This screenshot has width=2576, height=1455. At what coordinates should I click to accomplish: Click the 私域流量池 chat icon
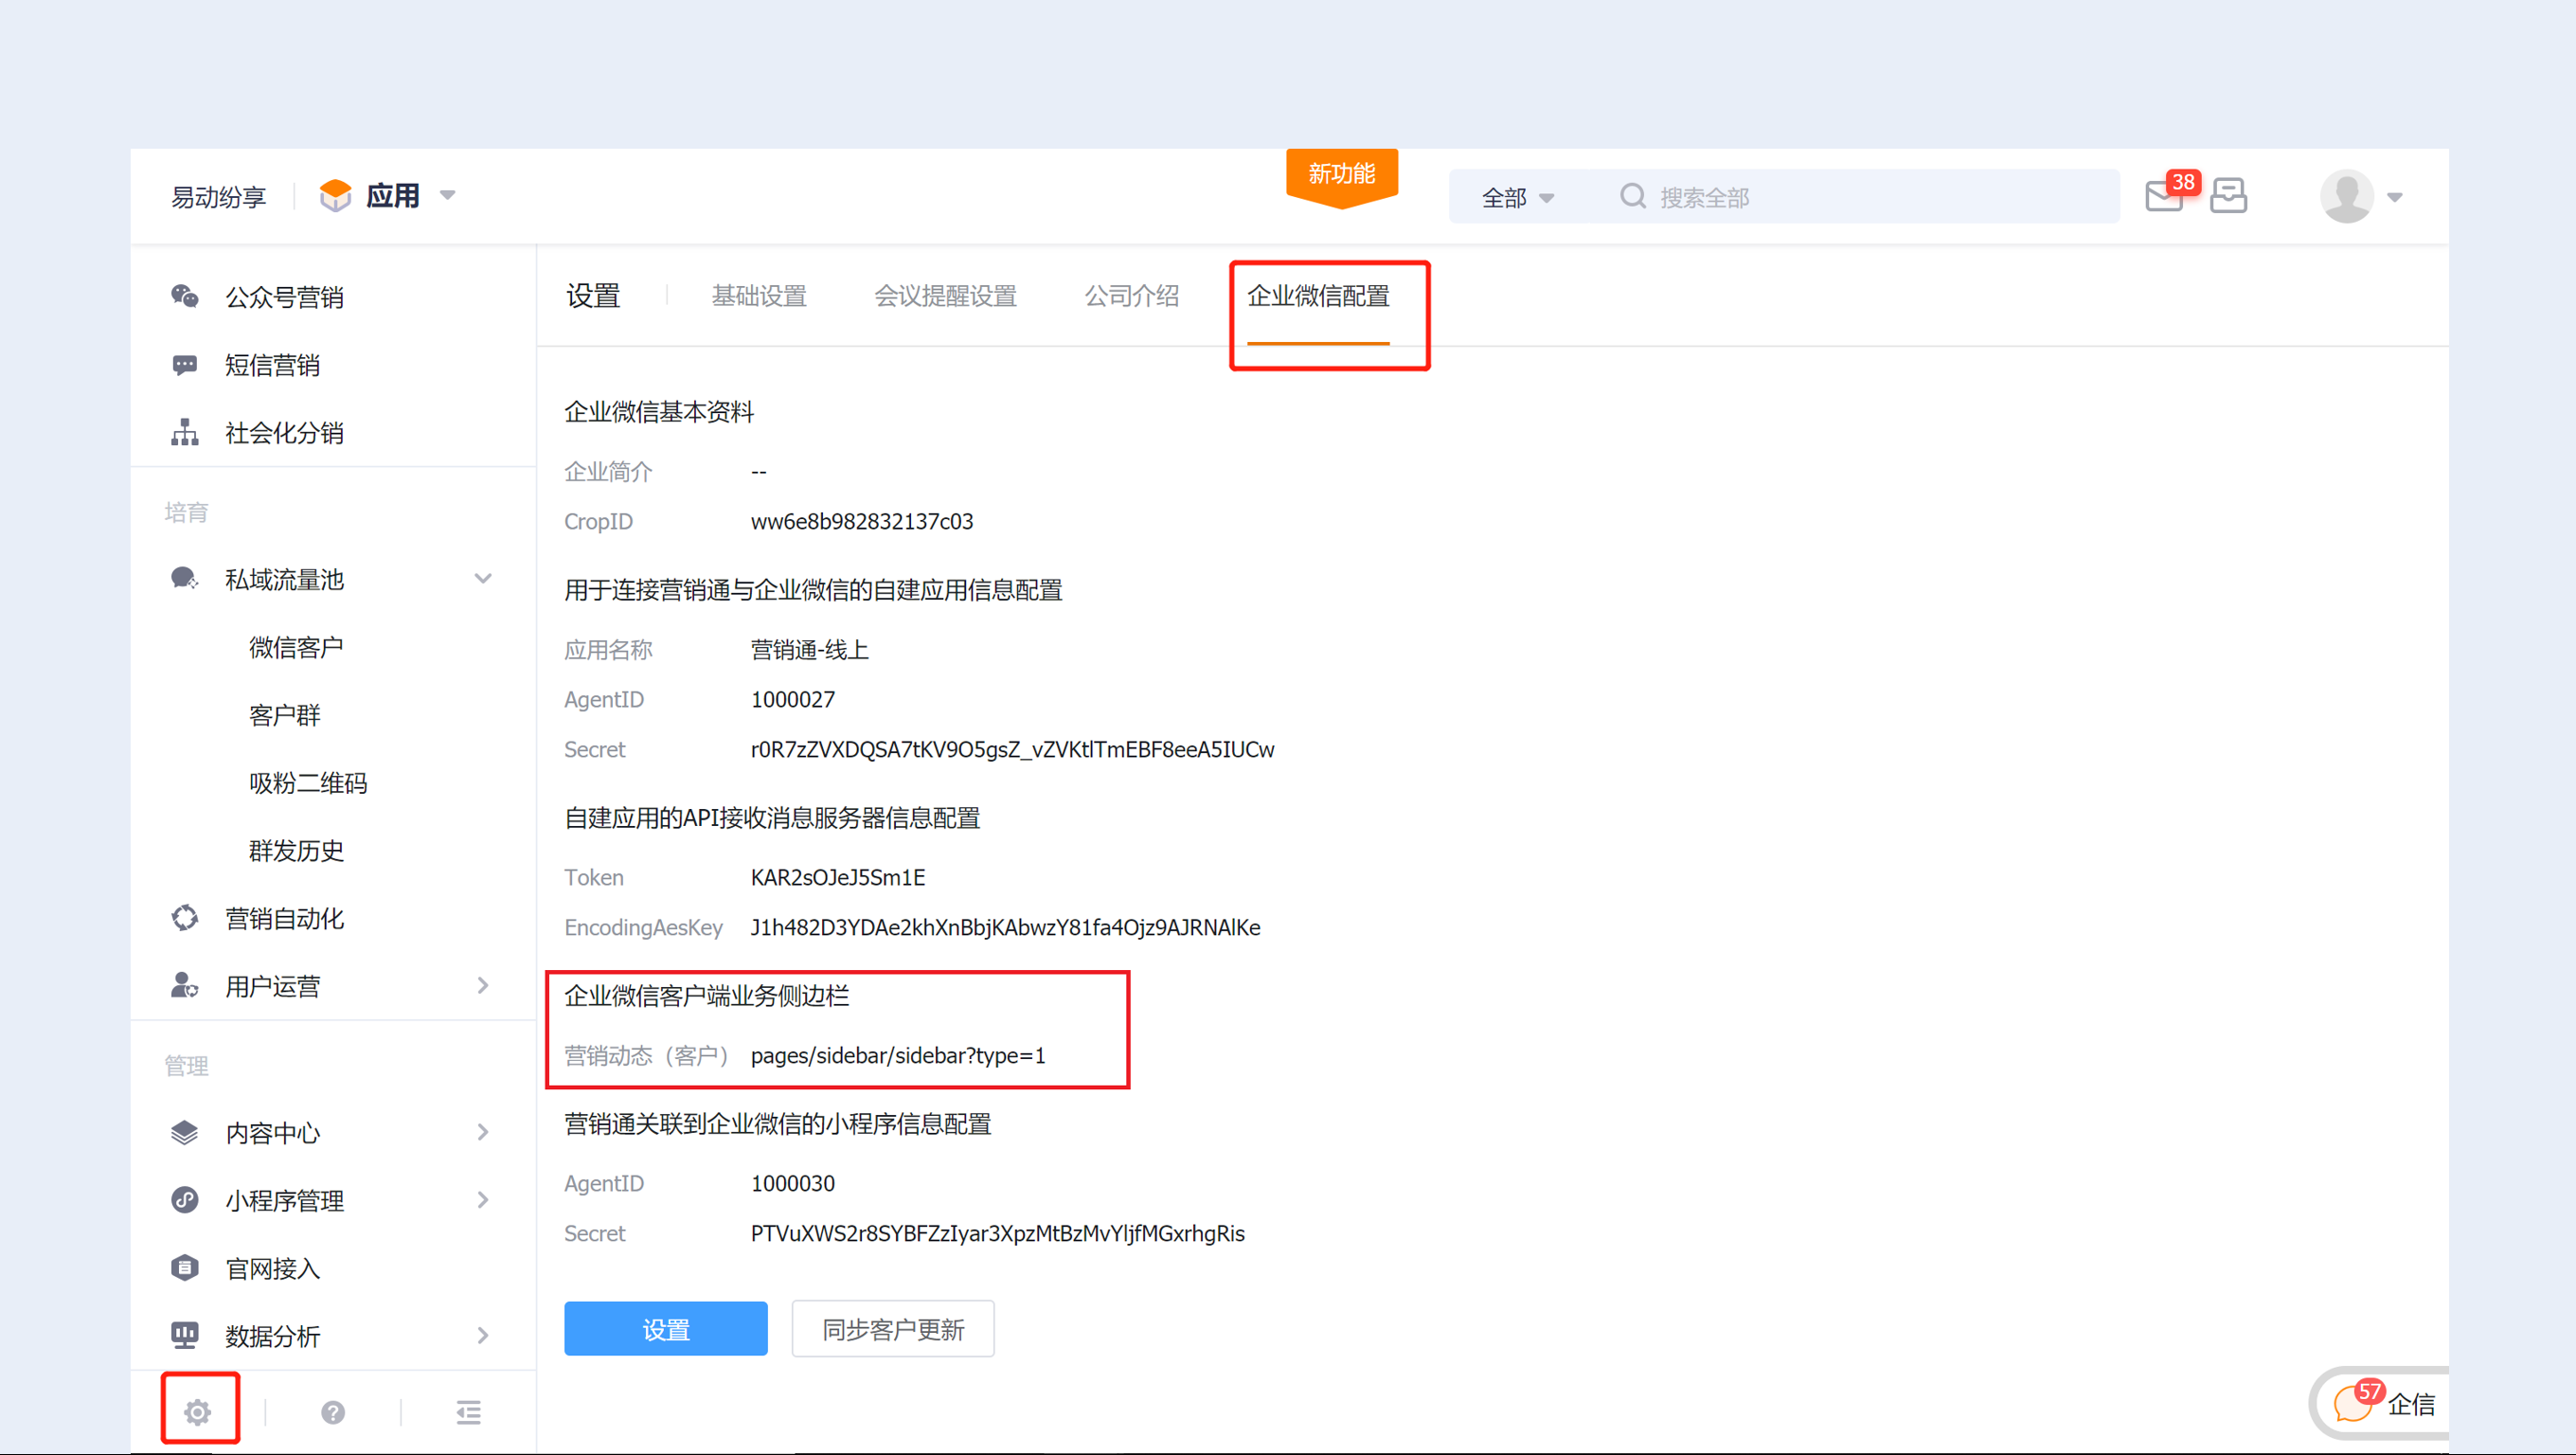(x=185, y=579)
